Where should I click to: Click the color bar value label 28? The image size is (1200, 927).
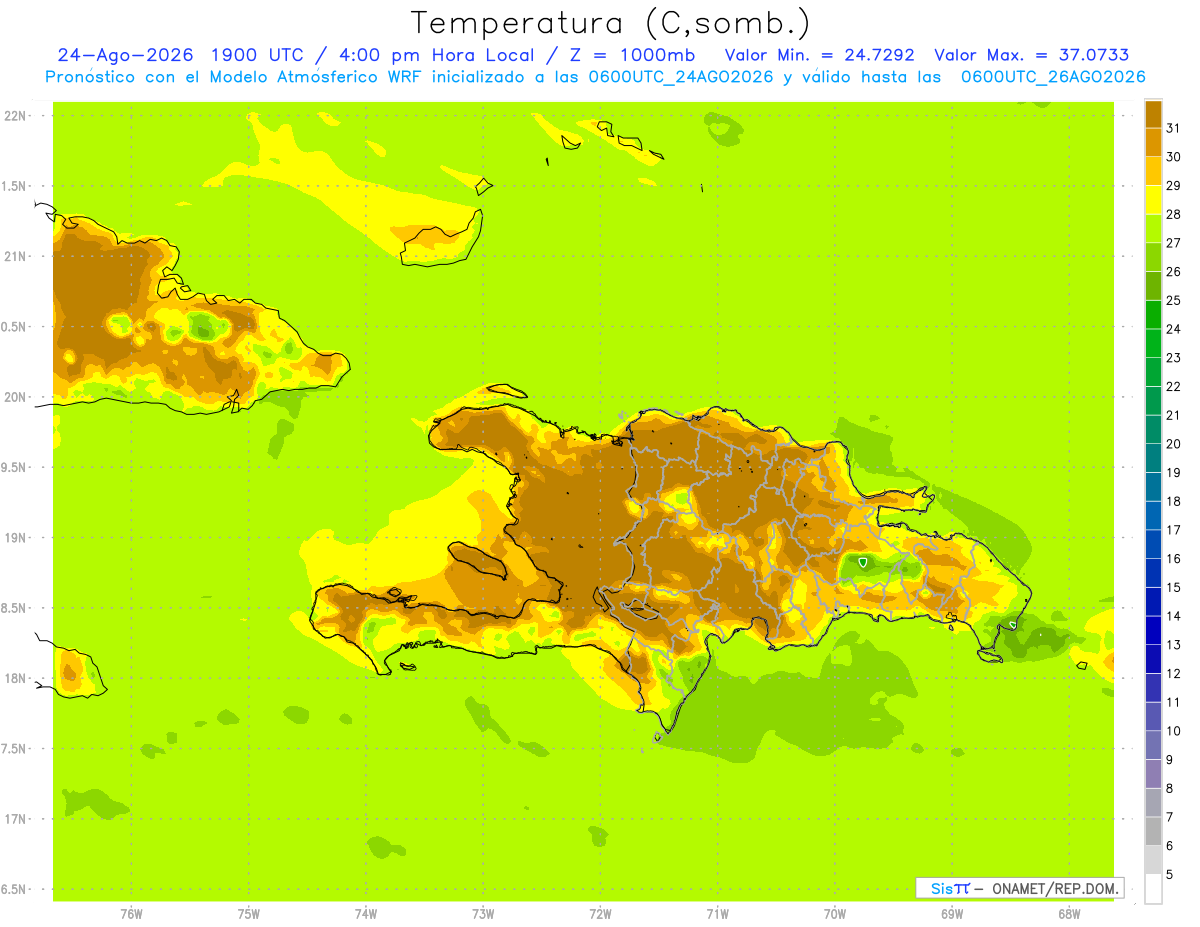coord(1174,214)
